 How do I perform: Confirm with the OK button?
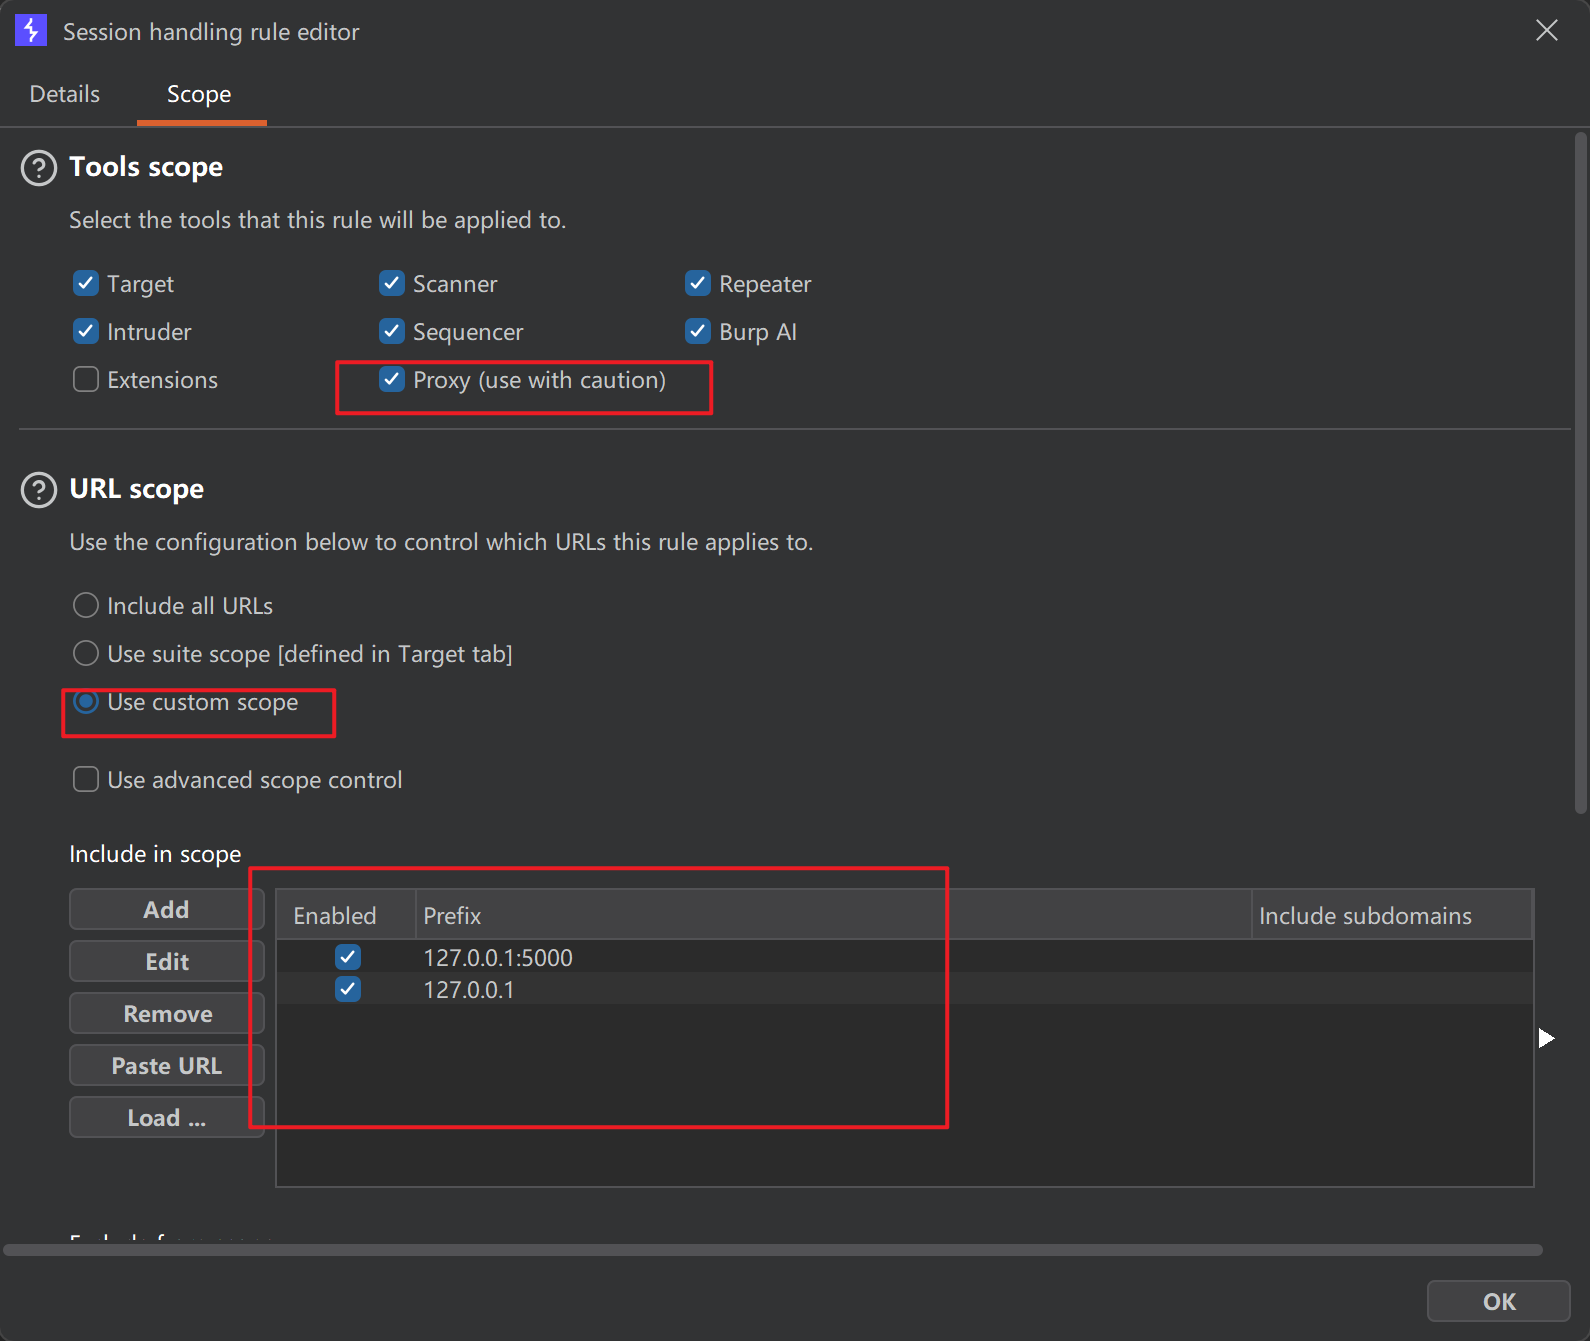click(1498, 1301)
